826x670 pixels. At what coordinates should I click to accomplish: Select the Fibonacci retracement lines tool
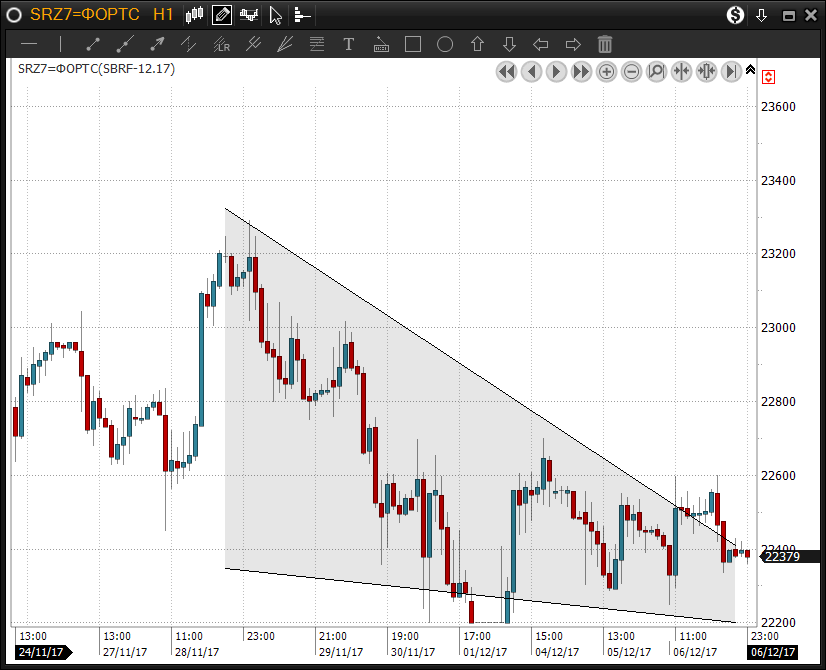(317, 44)
